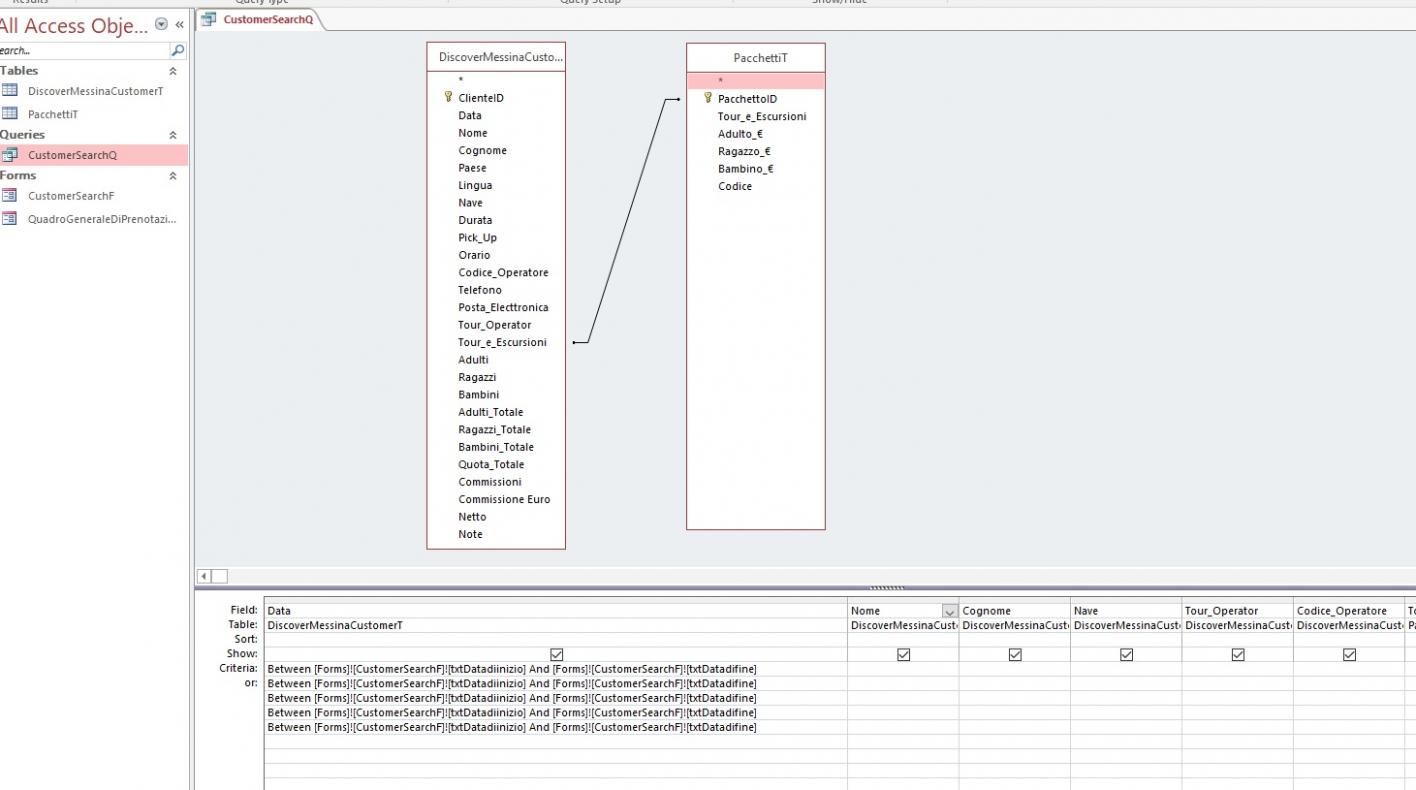
Task: Select the Telefono field
Action: click(480, 290)
